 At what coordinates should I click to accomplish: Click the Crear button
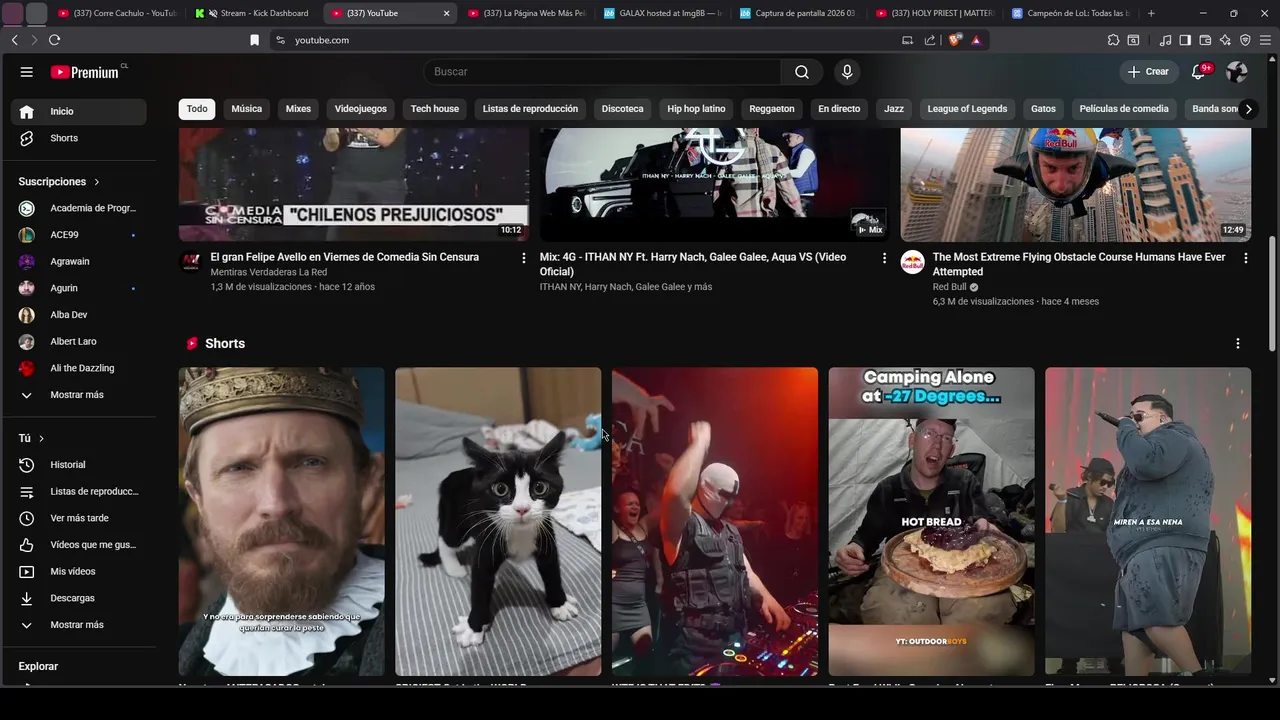pyautogui.click(x=1148, y=72)
